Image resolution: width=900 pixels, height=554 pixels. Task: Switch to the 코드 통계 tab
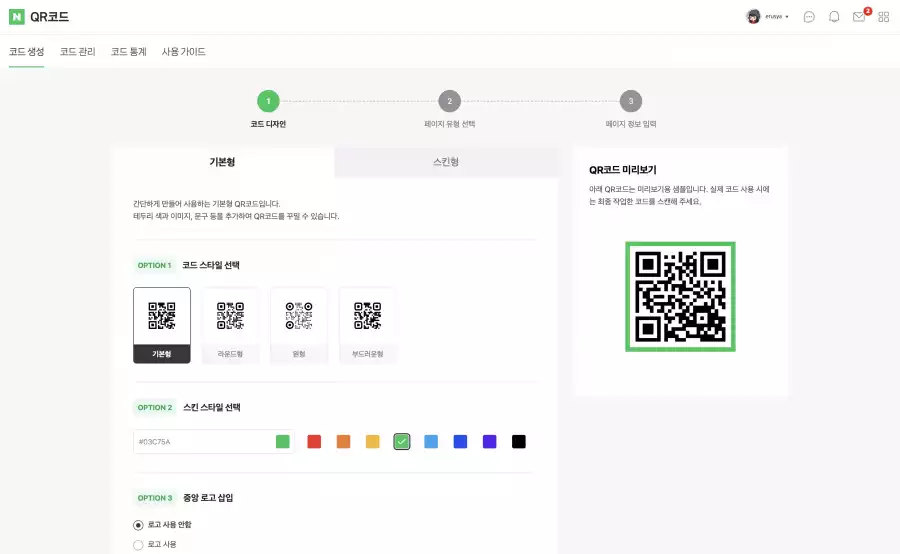(x=129, y=52)
